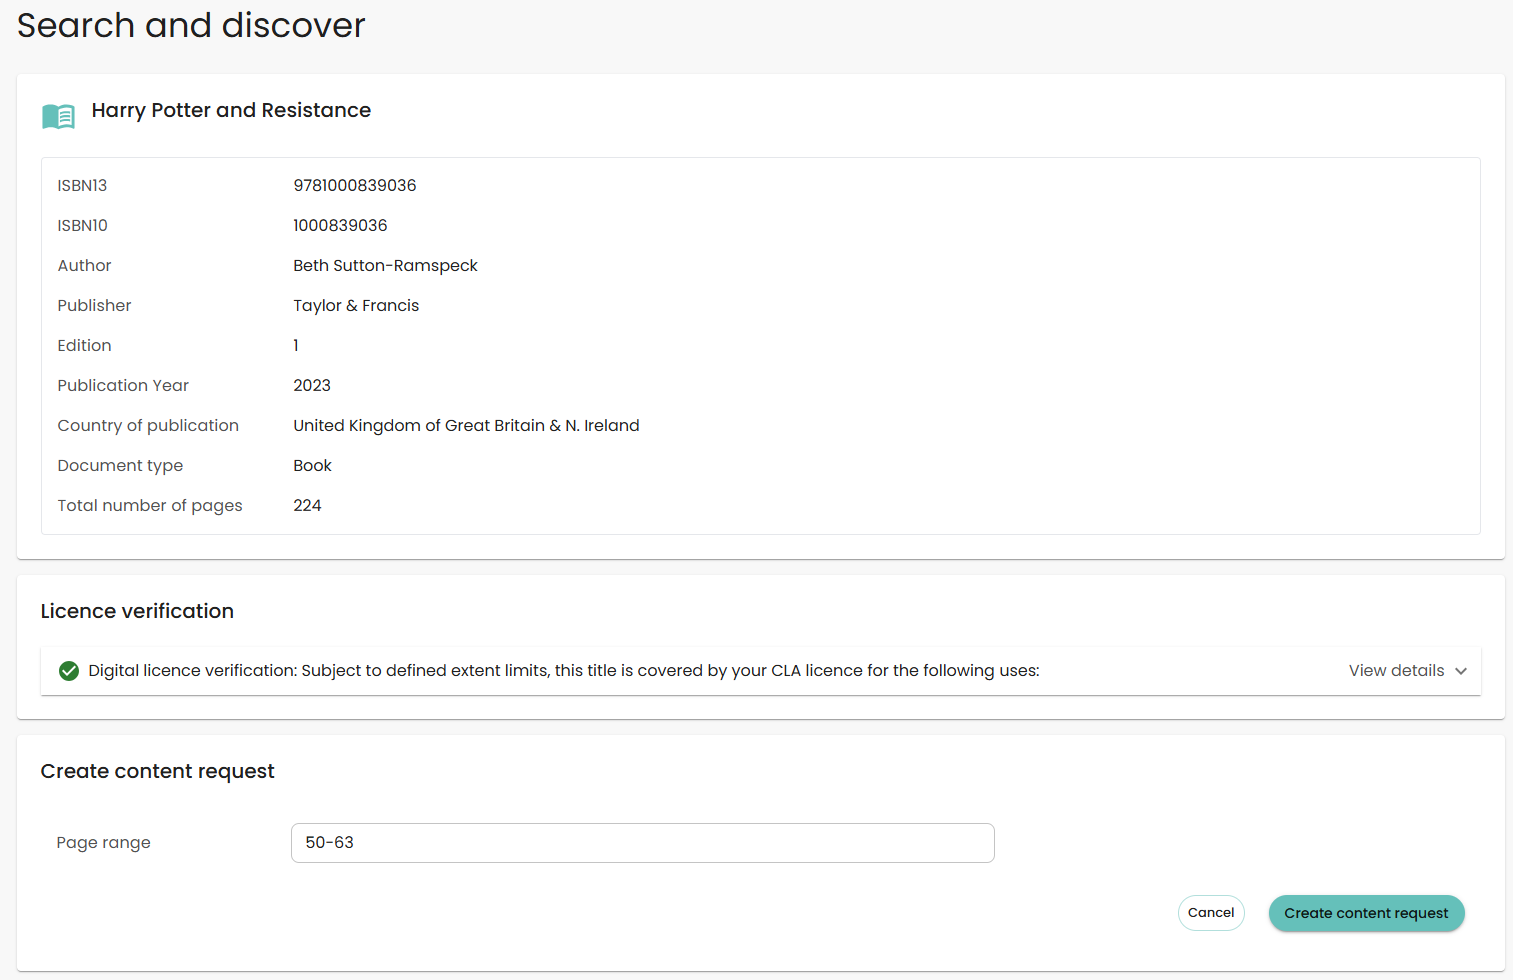Click the Page range input field
The image size is (1513, 980).
pyautogui.click(x=642, y=843)
